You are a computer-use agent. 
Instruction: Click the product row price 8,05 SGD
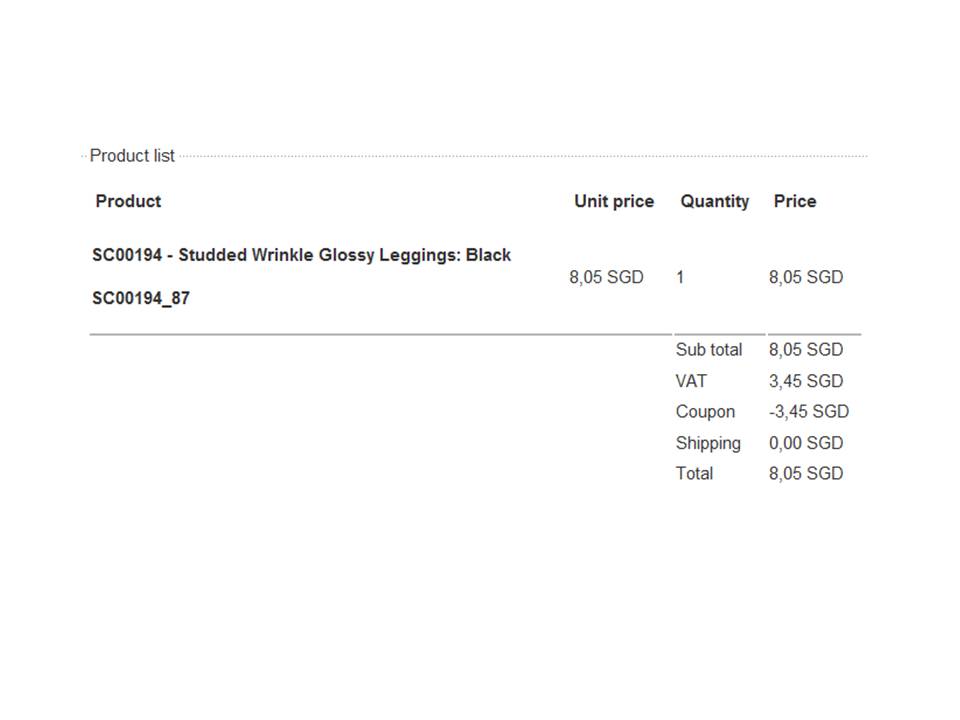(805, 277)
